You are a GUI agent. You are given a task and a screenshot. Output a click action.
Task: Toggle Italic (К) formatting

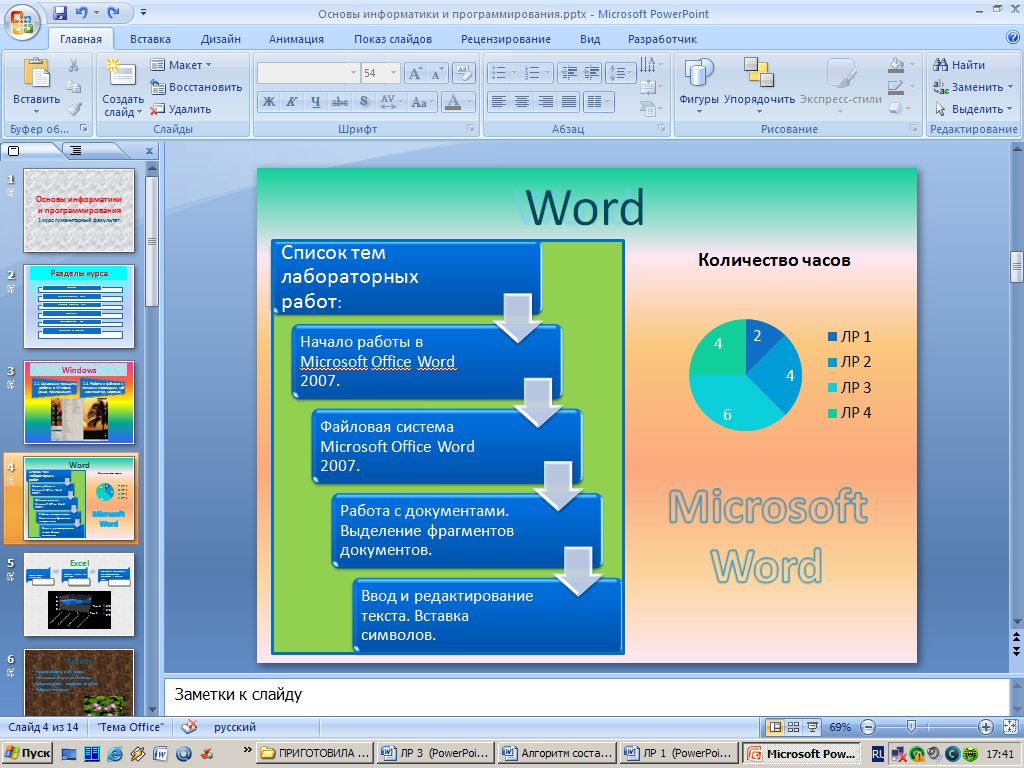tap(291, 102)
